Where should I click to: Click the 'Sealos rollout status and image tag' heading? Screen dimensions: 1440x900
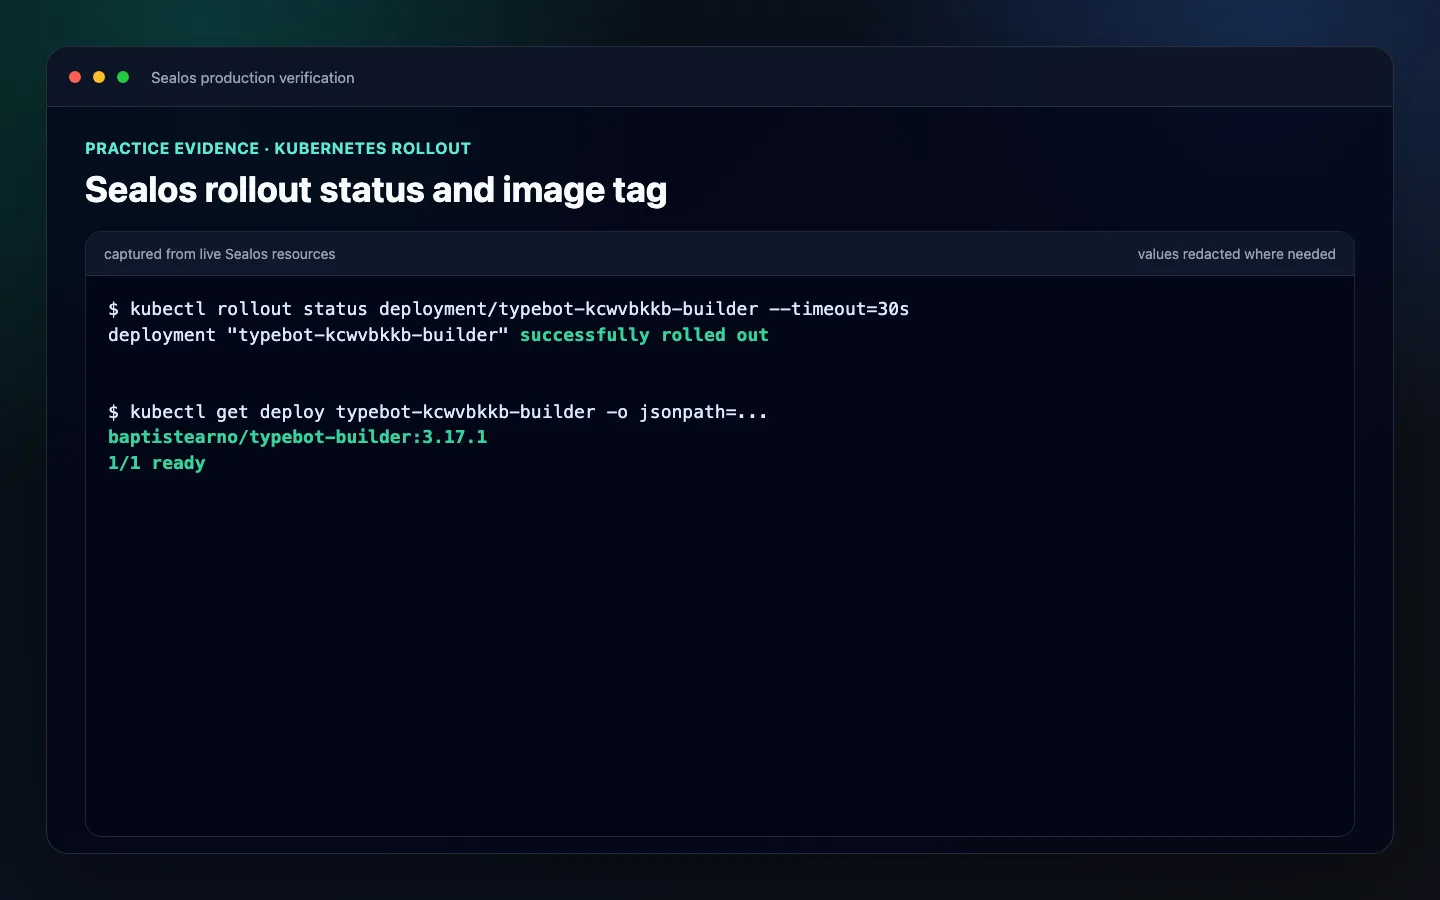tap(376, 190)
